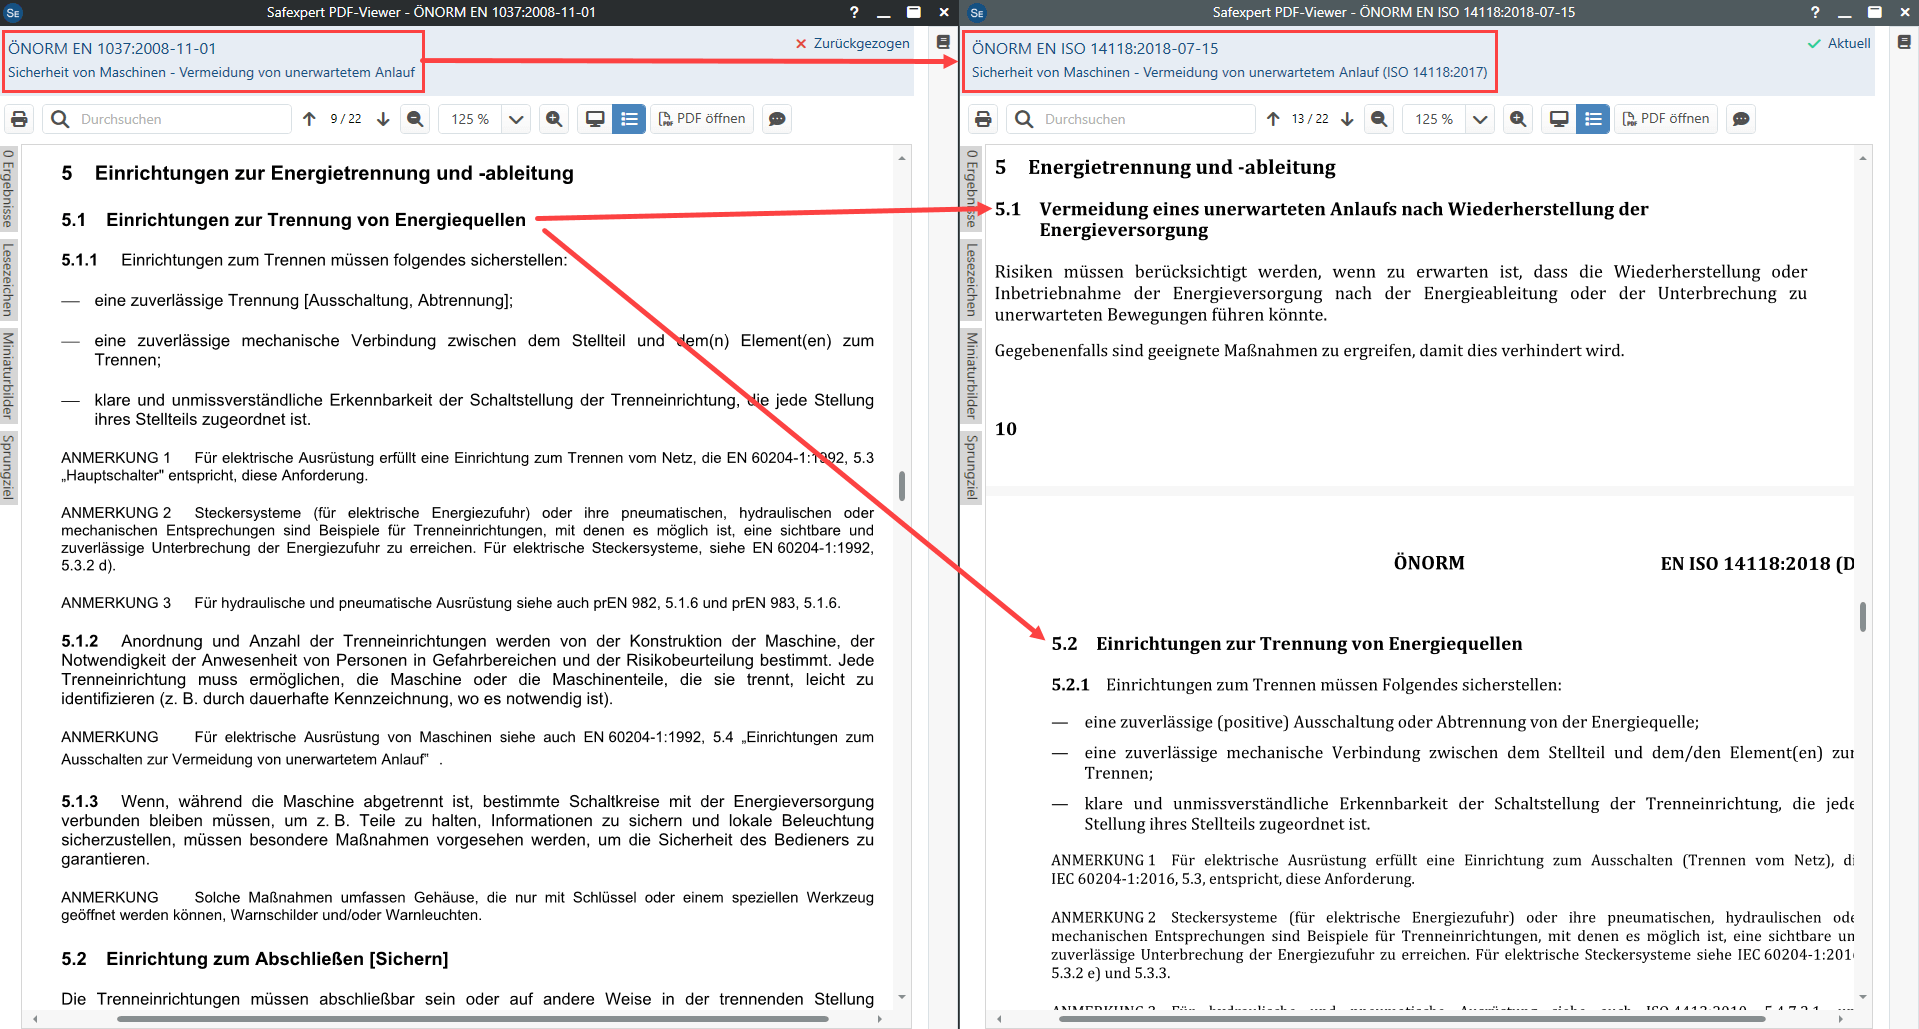The width and height of the screenshot is (1919, 1029).
Task: Open comment bubble in left viewer toolbar
Action: point(777,119)
